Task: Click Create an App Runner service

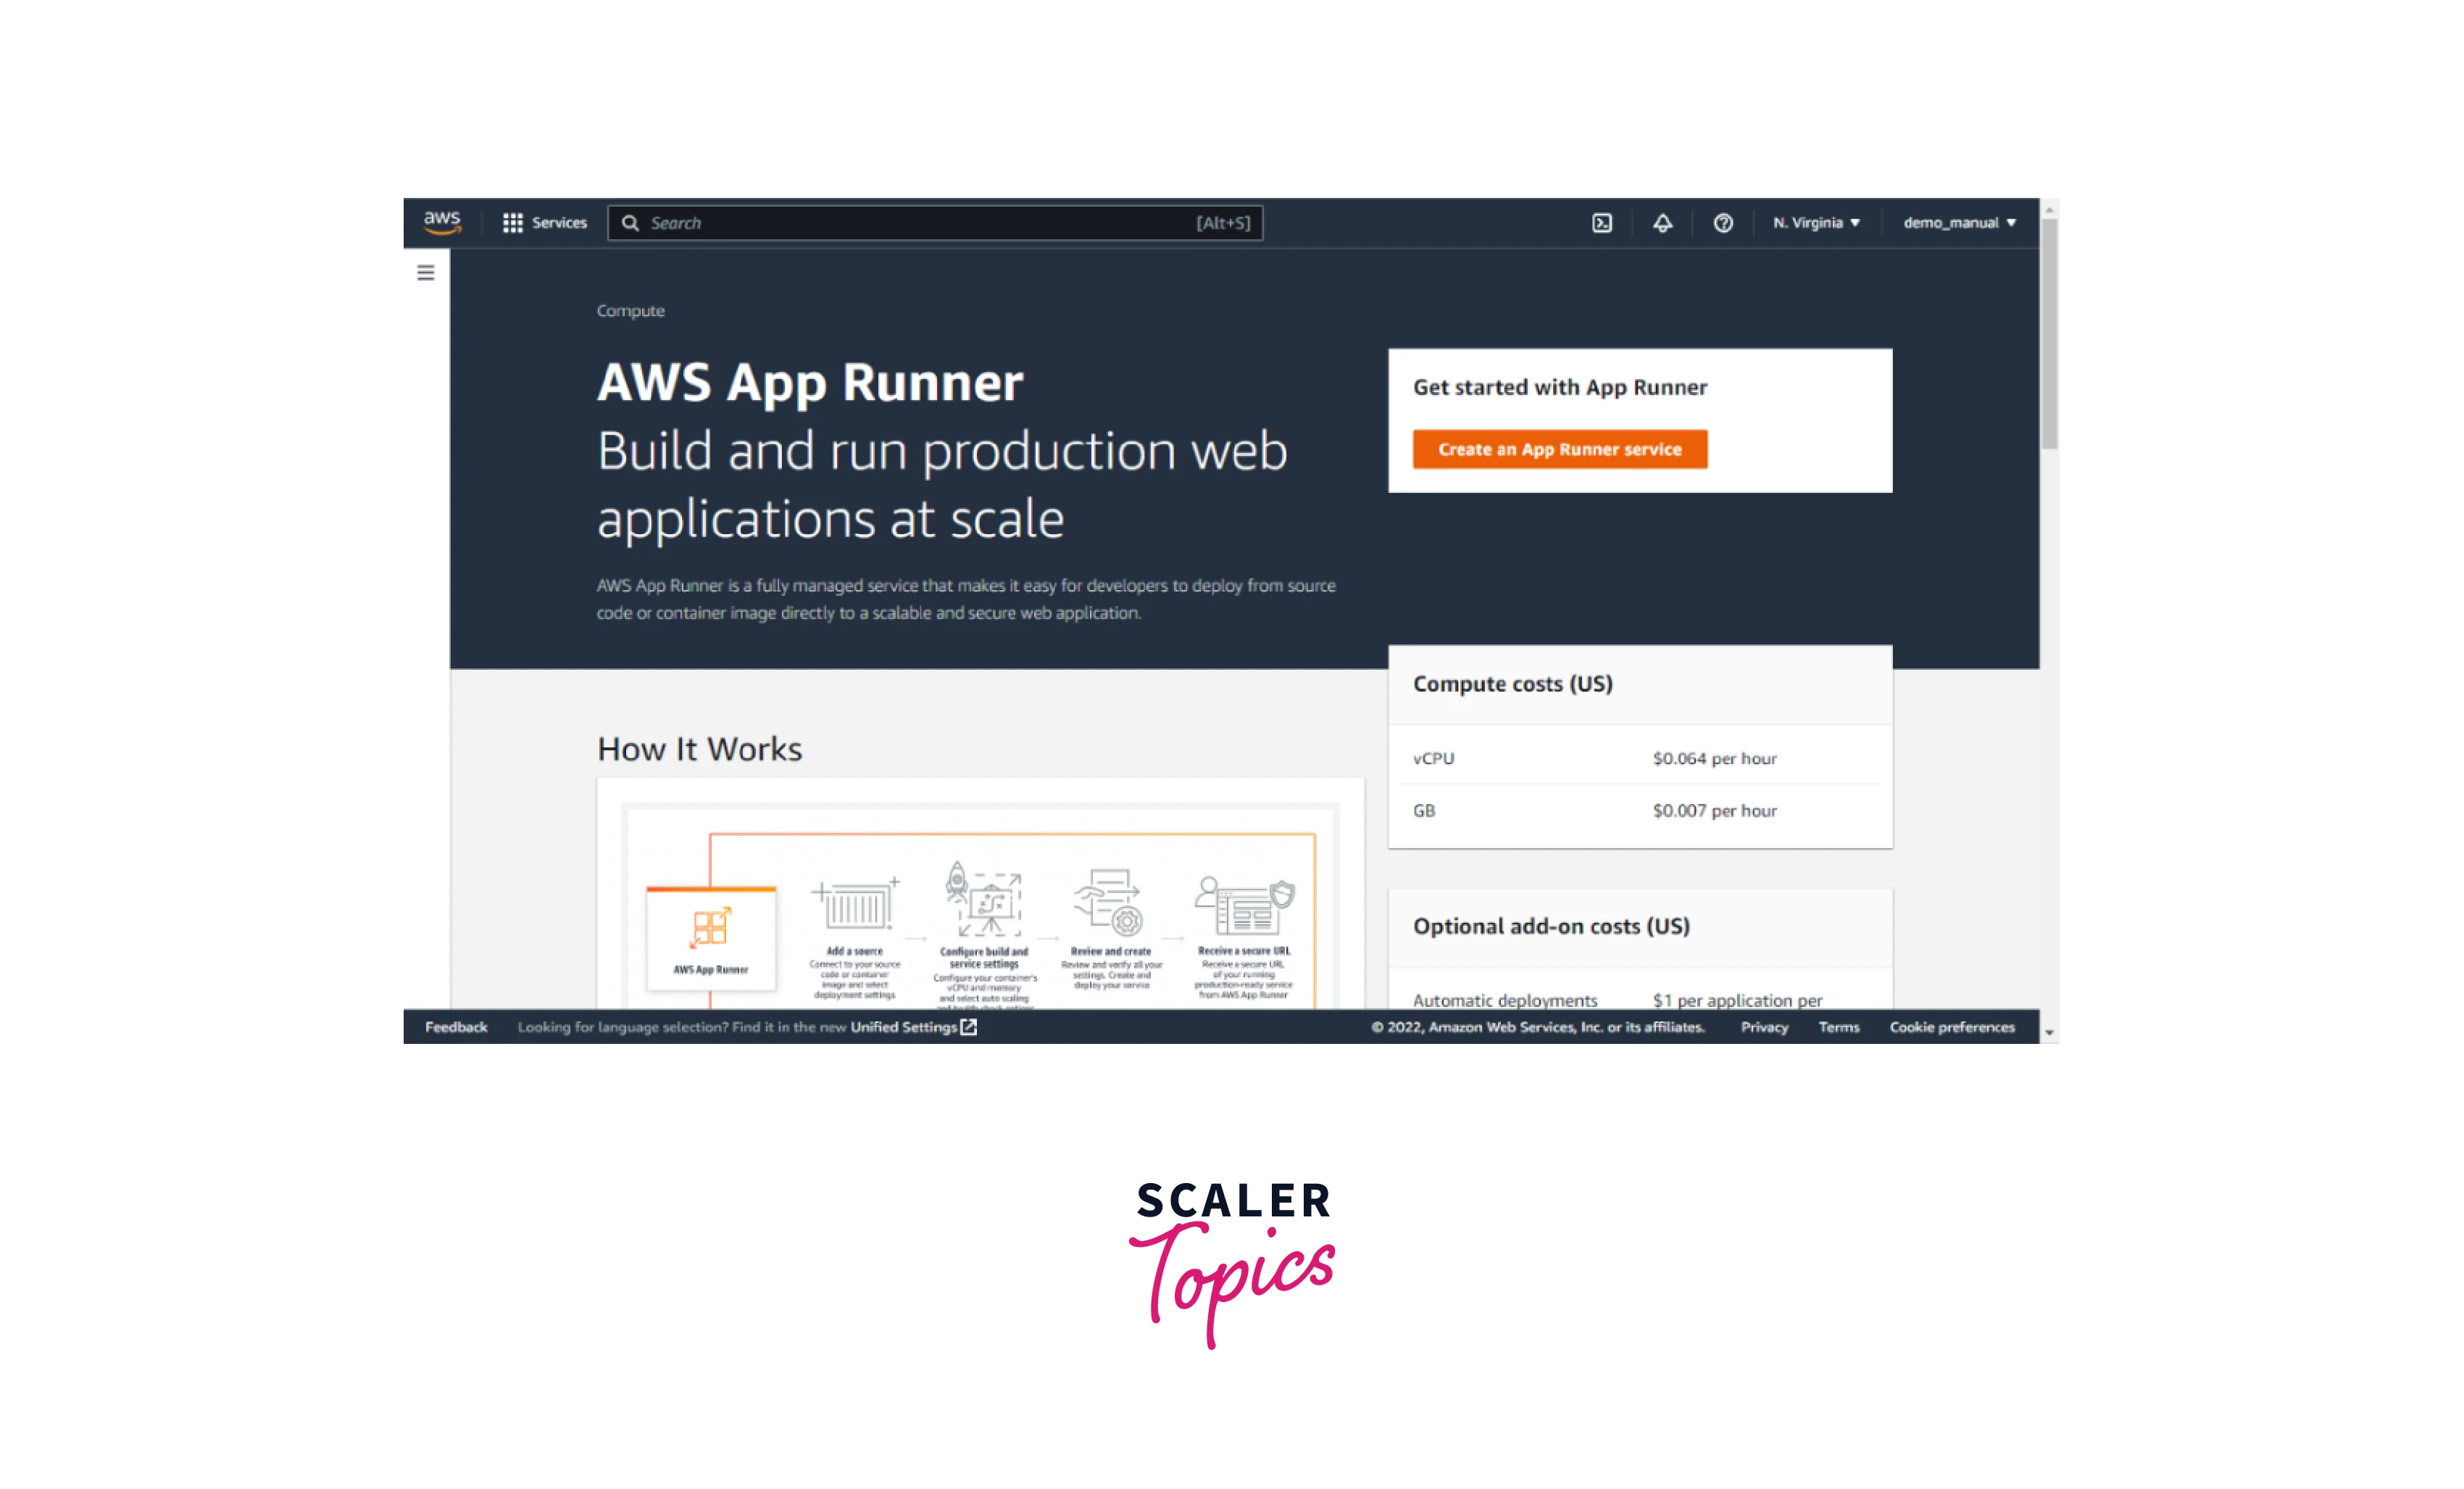Action: [1559, 449]
